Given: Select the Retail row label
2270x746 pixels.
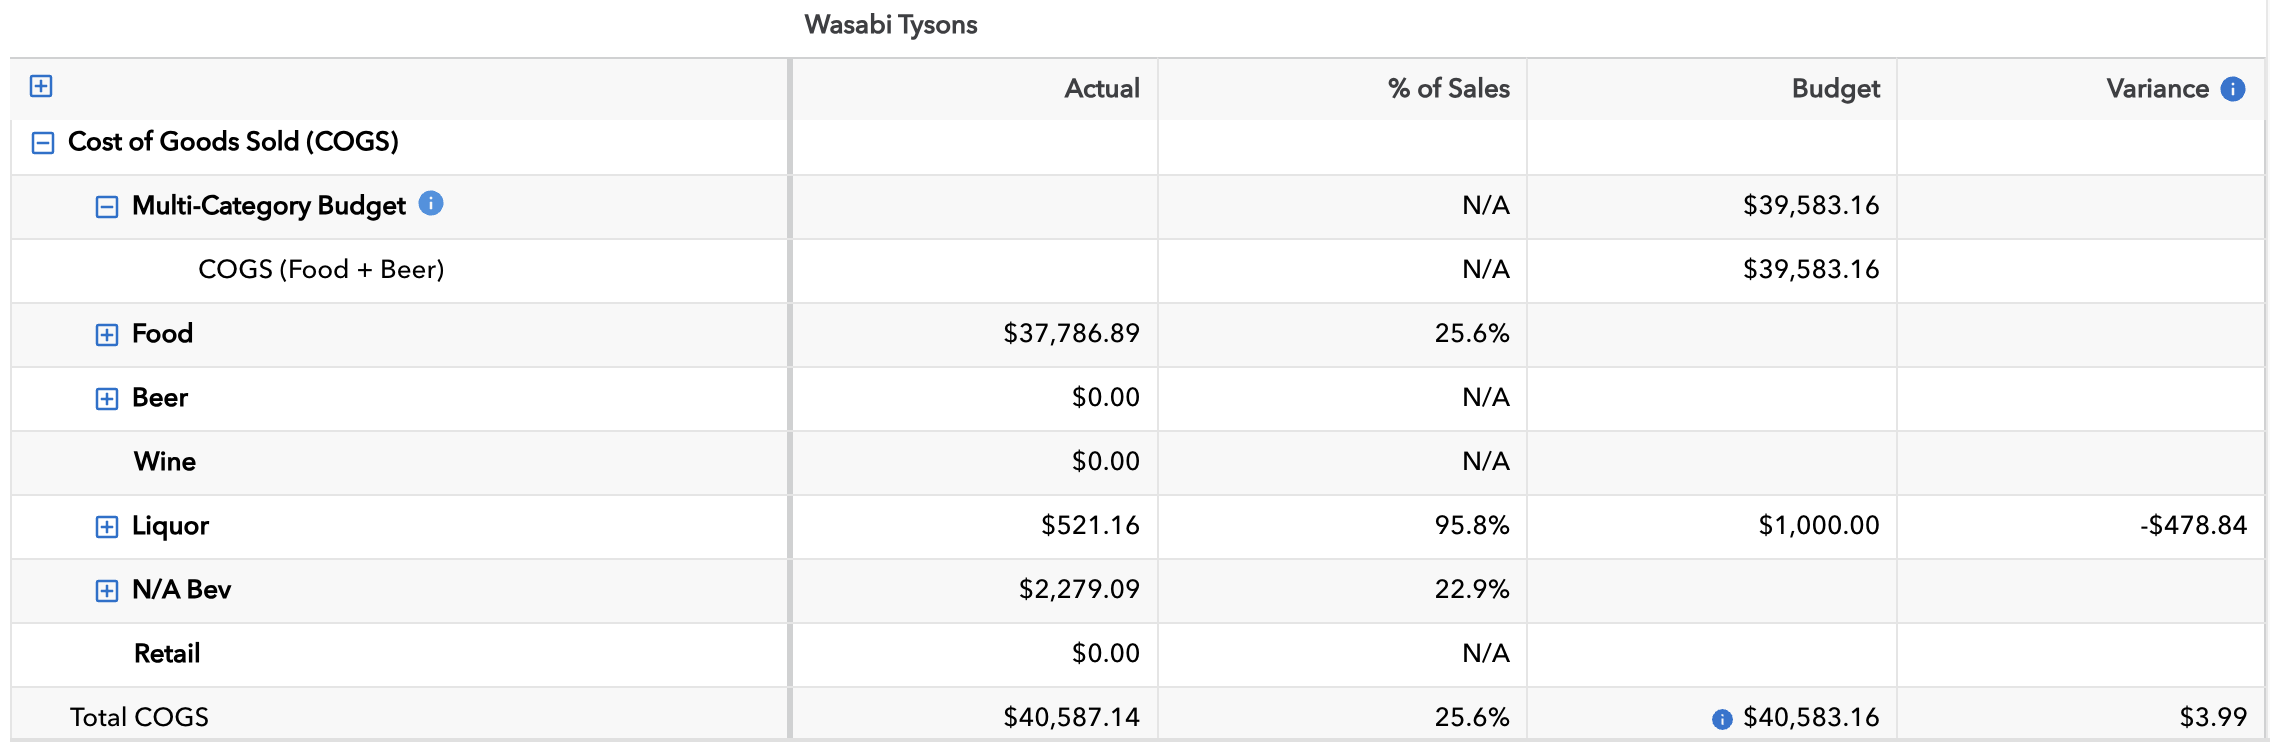Looking at the screenshot, I should (167, 654).
